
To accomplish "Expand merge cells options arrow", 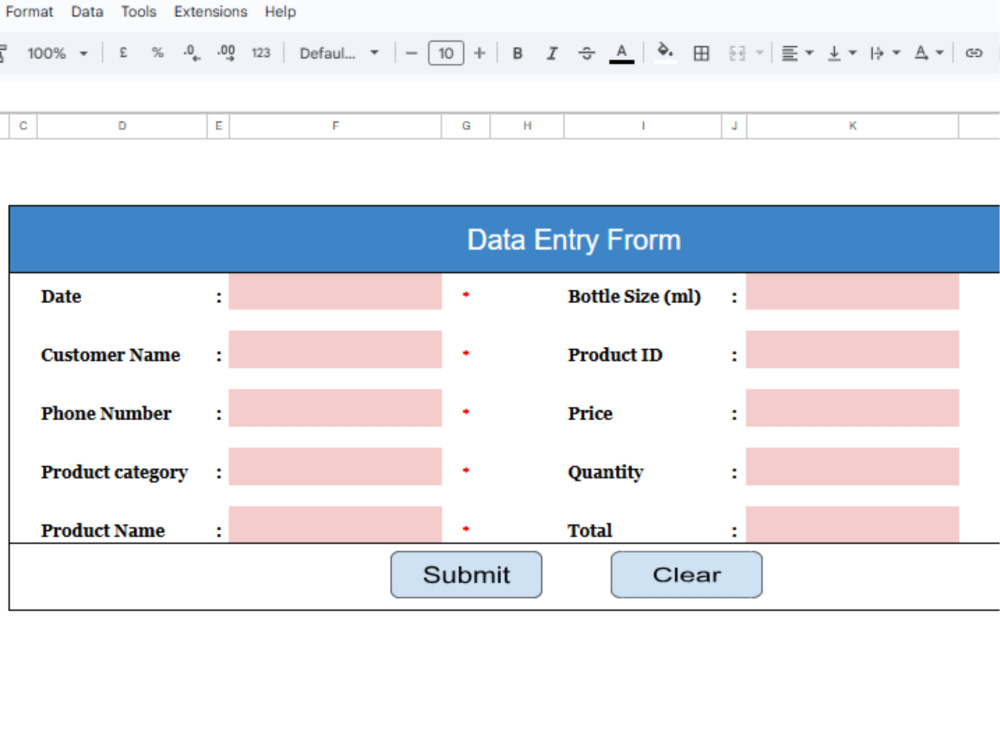I will coord(760,53).
